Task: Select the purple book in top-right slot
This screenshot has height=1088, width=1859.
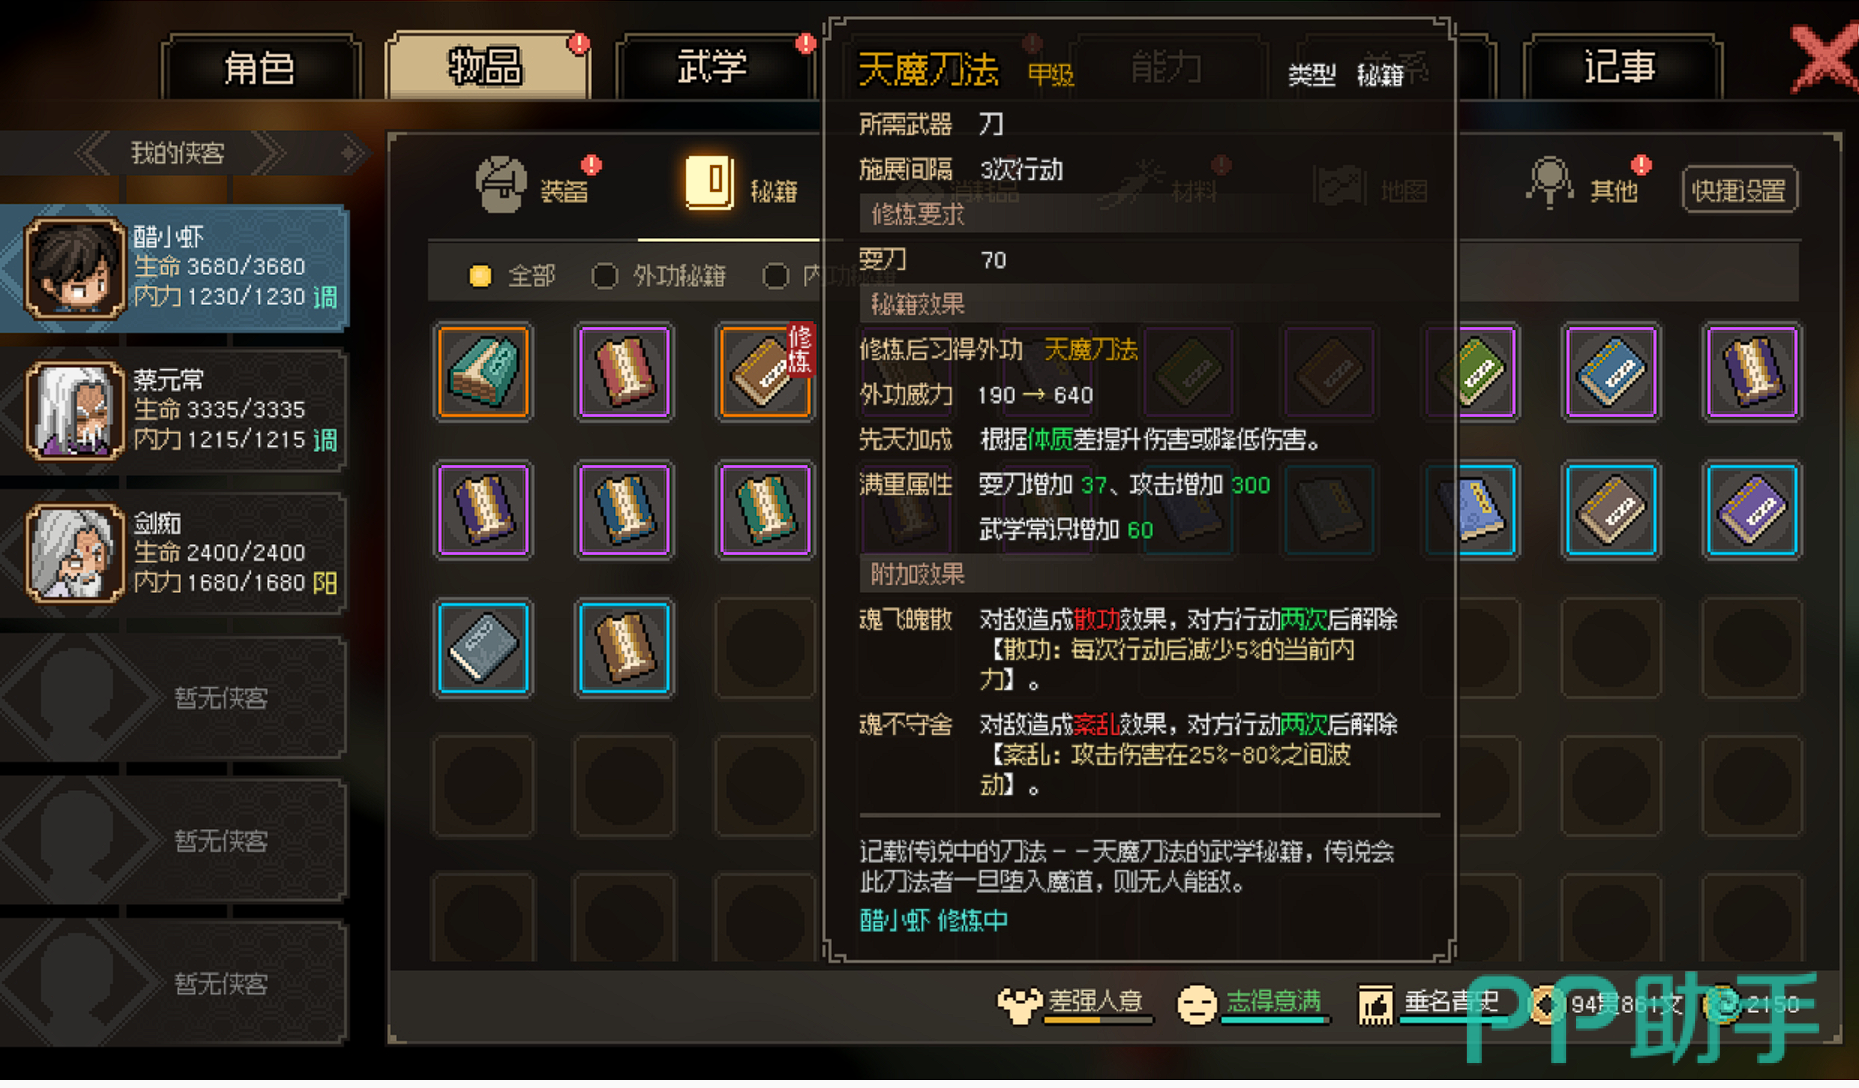Action: [x=1752, y=371]
